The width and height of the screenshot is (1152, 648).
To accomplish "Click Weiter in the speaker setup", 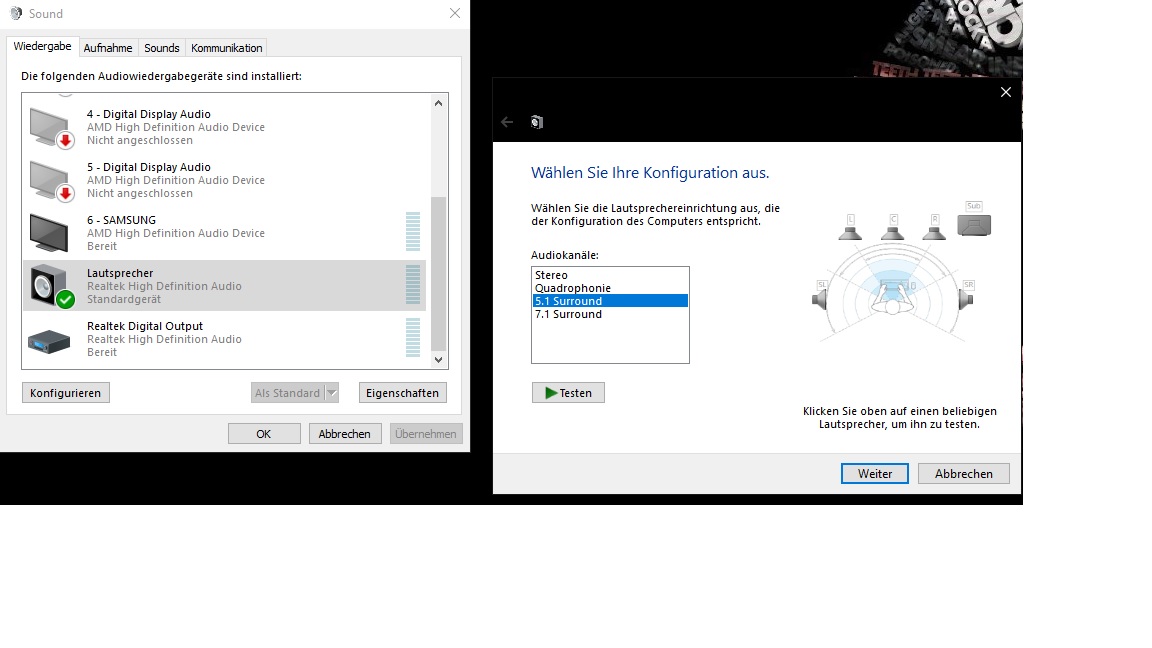I will point(874,474).
